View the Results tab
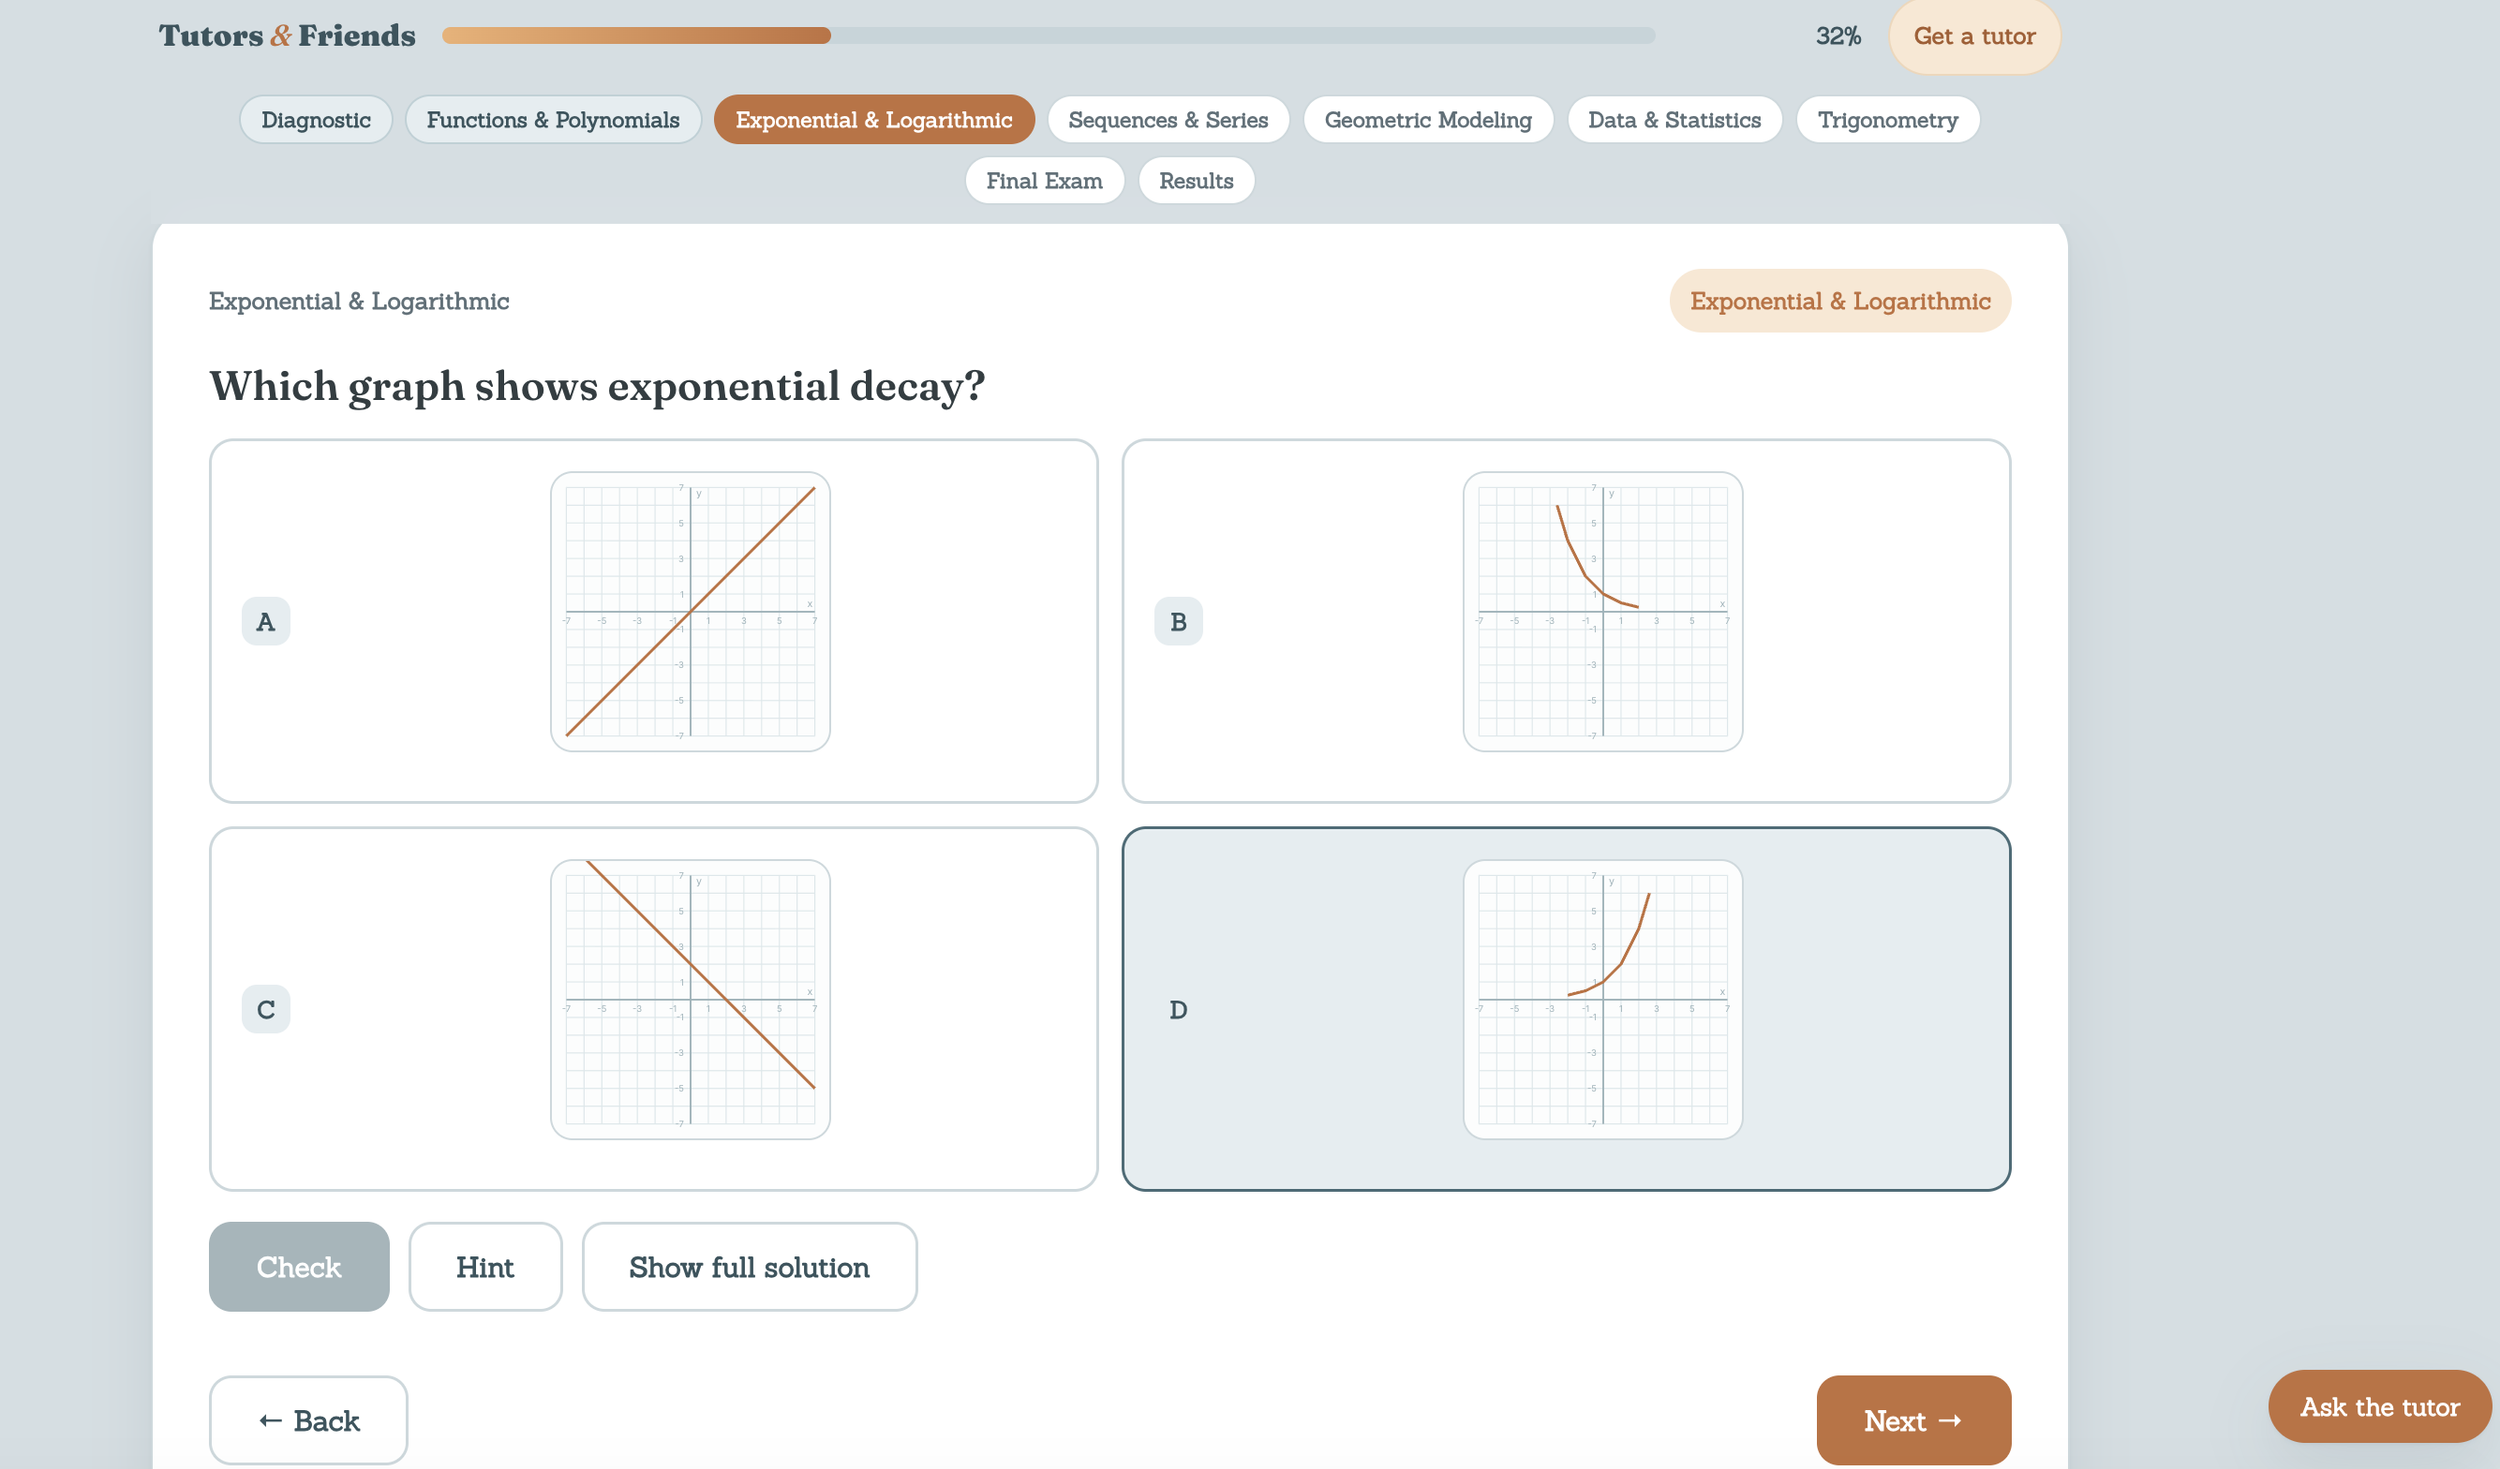This screenshot has width=2500, height=1469. 1196,181
